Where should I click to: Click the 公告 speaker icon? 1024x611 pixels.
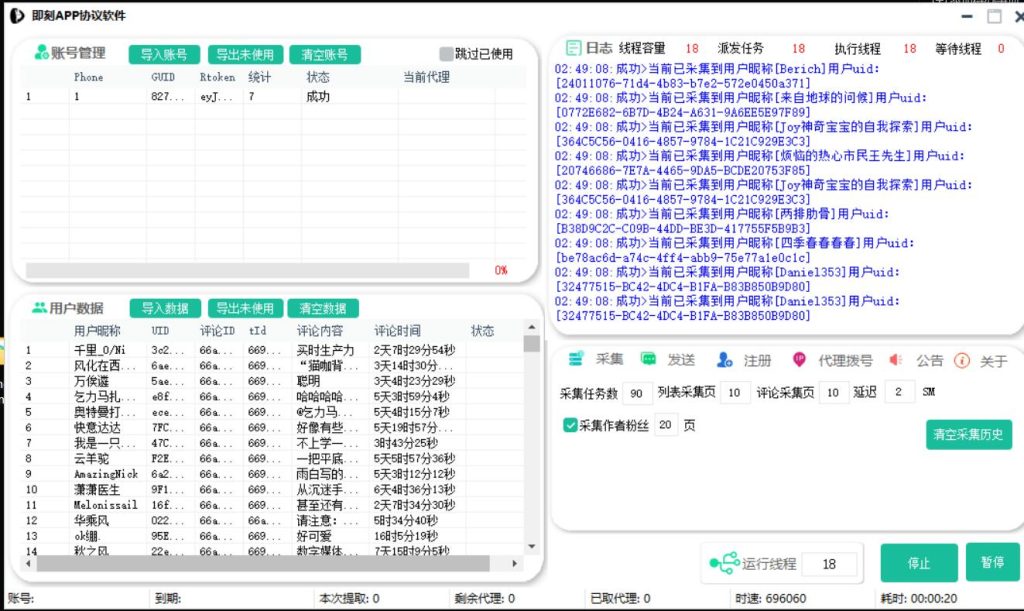(x=896, y=360)
